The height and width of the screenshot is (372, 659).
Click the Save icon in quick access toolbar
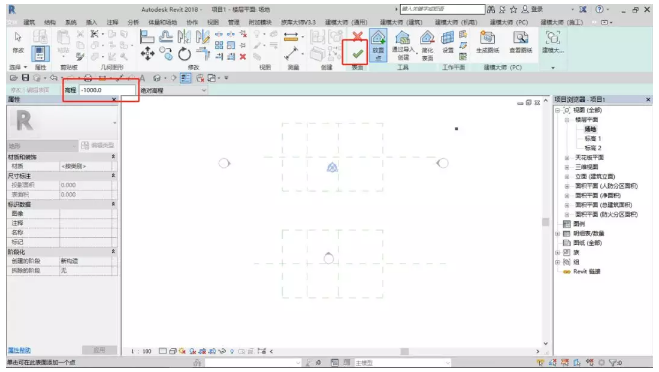pyautogui.click(x=25, y=78)
